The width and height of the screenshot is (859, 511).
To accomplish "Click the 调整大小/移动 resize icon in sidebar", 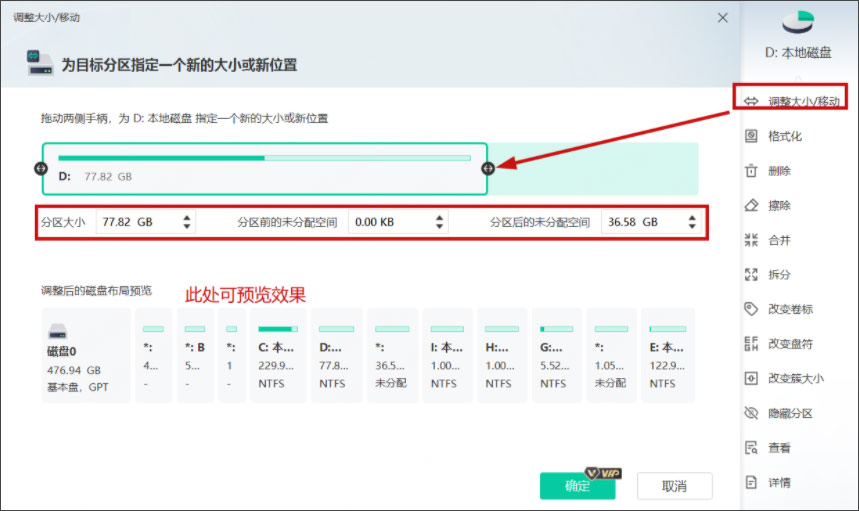I will pyautogui.click(x=751, y=101).
